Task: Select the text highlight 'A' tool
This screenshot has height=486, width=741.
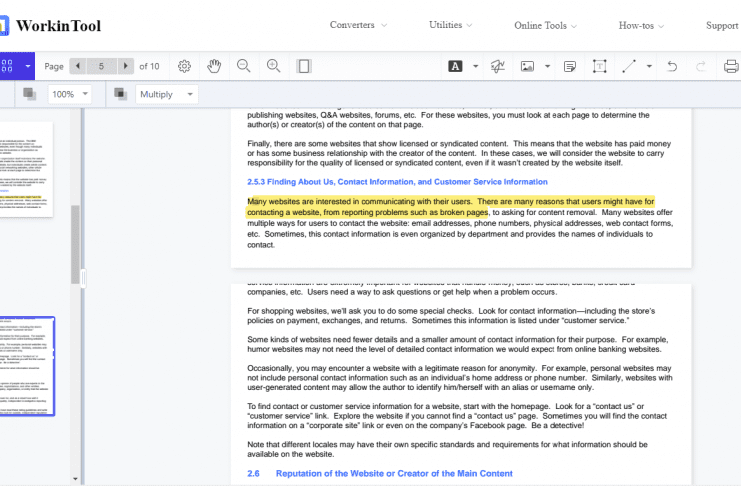Action: click(x=455, y=66)
